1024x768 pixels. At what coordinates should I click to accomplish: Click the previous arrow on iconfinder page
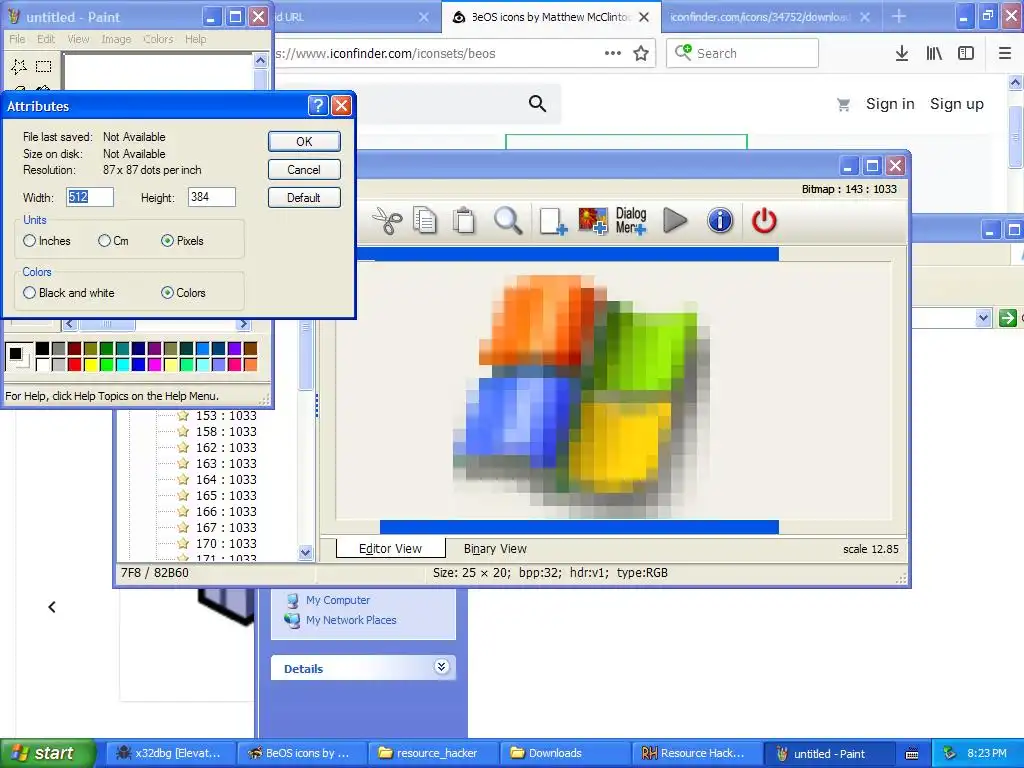52,607
